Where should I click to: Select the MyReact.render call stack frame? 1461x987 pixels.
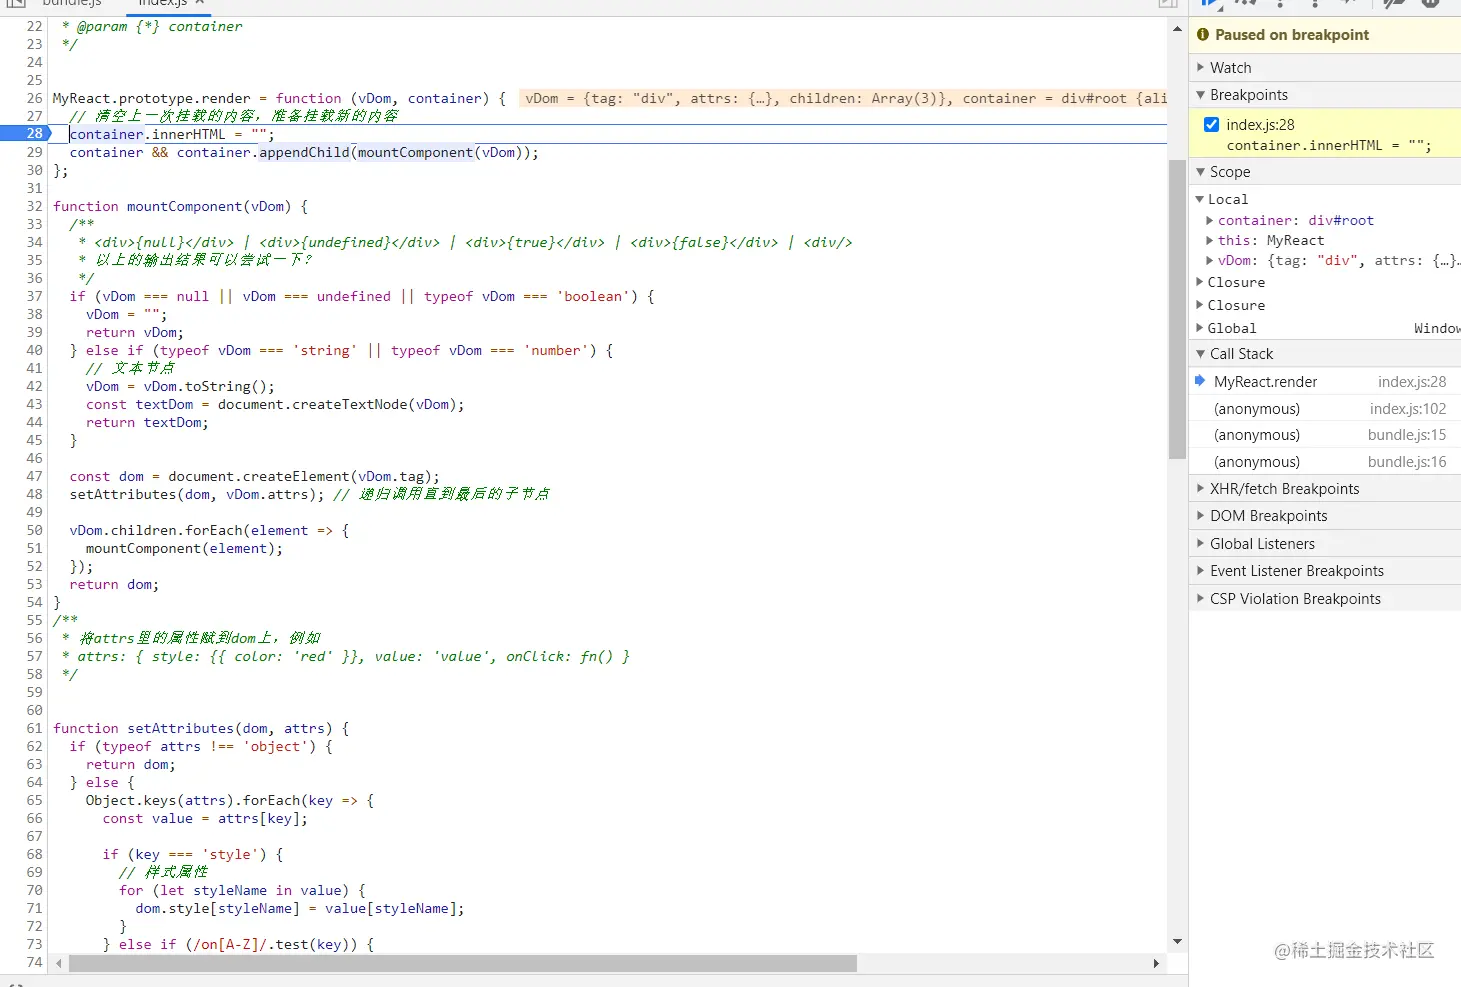1325,382
